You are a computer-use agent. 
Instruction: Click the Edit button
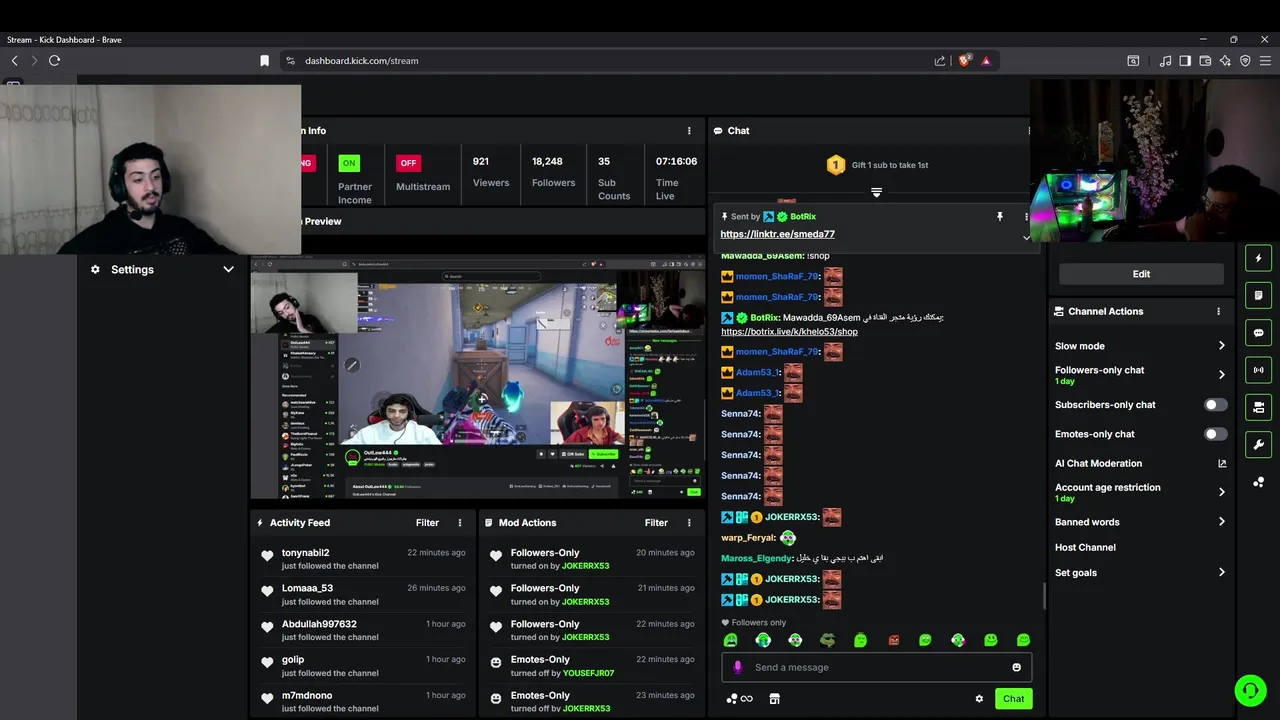tap(1141, 274)
